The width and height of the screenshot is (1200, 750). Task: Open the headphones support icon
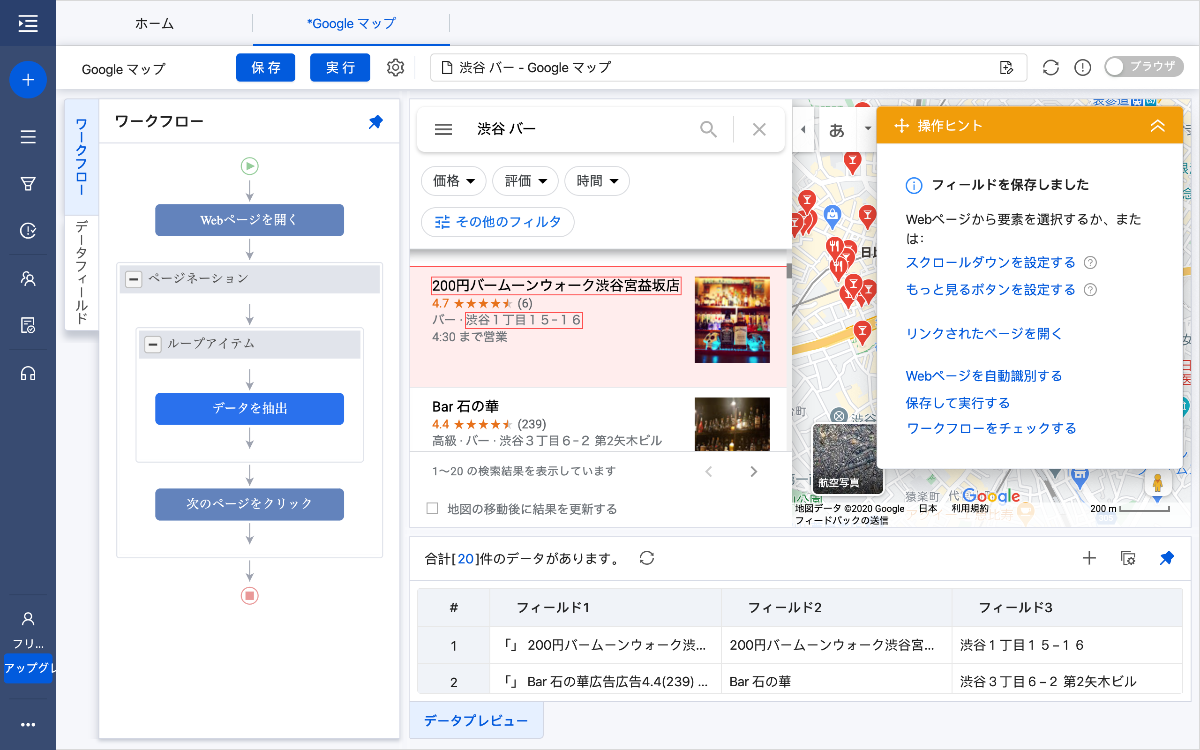point(28,373)
